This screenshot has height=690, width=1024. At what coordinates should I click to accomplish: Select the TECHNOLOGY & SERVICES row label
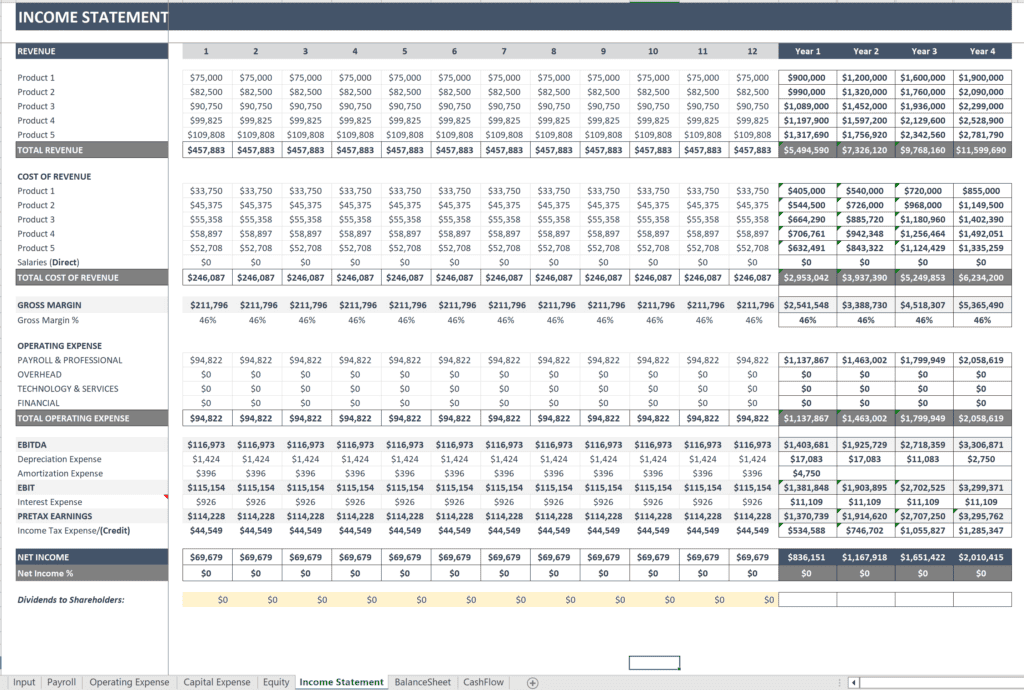click(68, 389)
